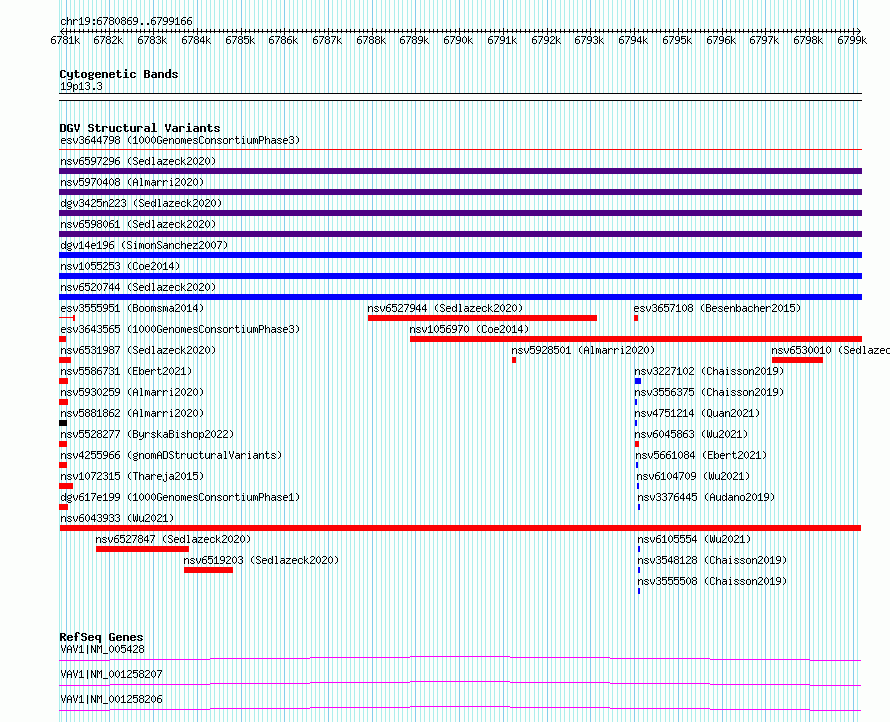
Task: Click the Cytogenetic Bands track heading
Action: click(119, 74)
